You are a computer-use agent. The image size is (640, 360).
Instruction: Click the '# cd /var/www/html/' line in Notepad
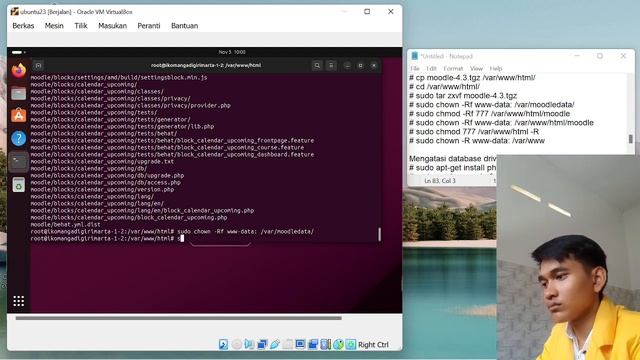[x=444, y=87]
